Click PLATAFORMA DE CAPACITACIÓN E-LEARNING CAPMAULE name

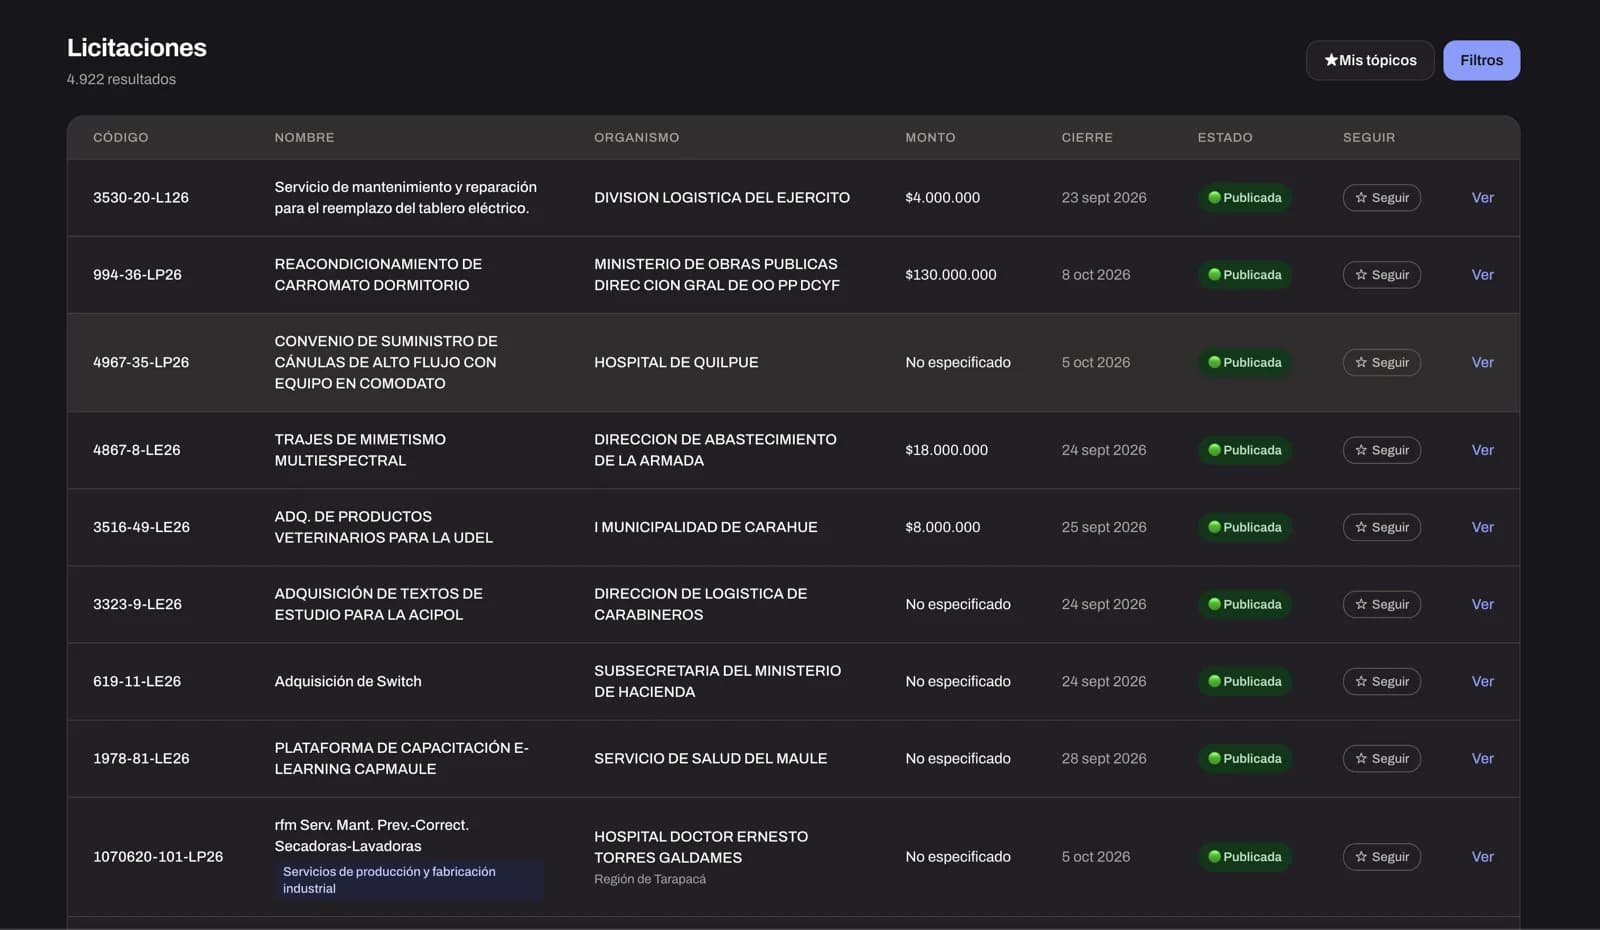pos(401,758)
